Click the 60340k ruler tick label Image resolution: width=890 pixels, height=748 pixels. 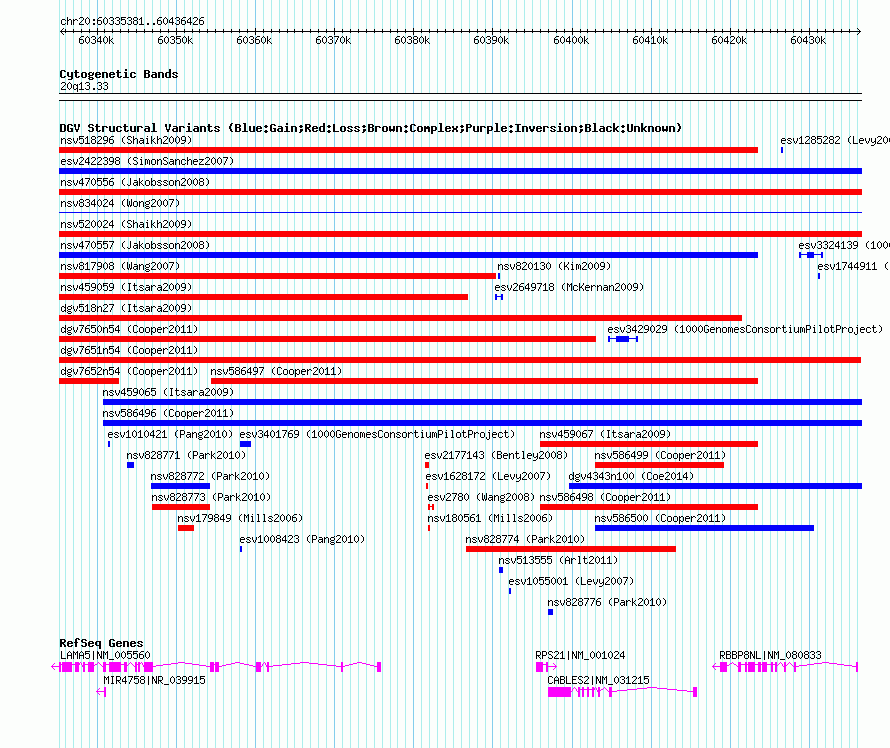click(96, 40)
